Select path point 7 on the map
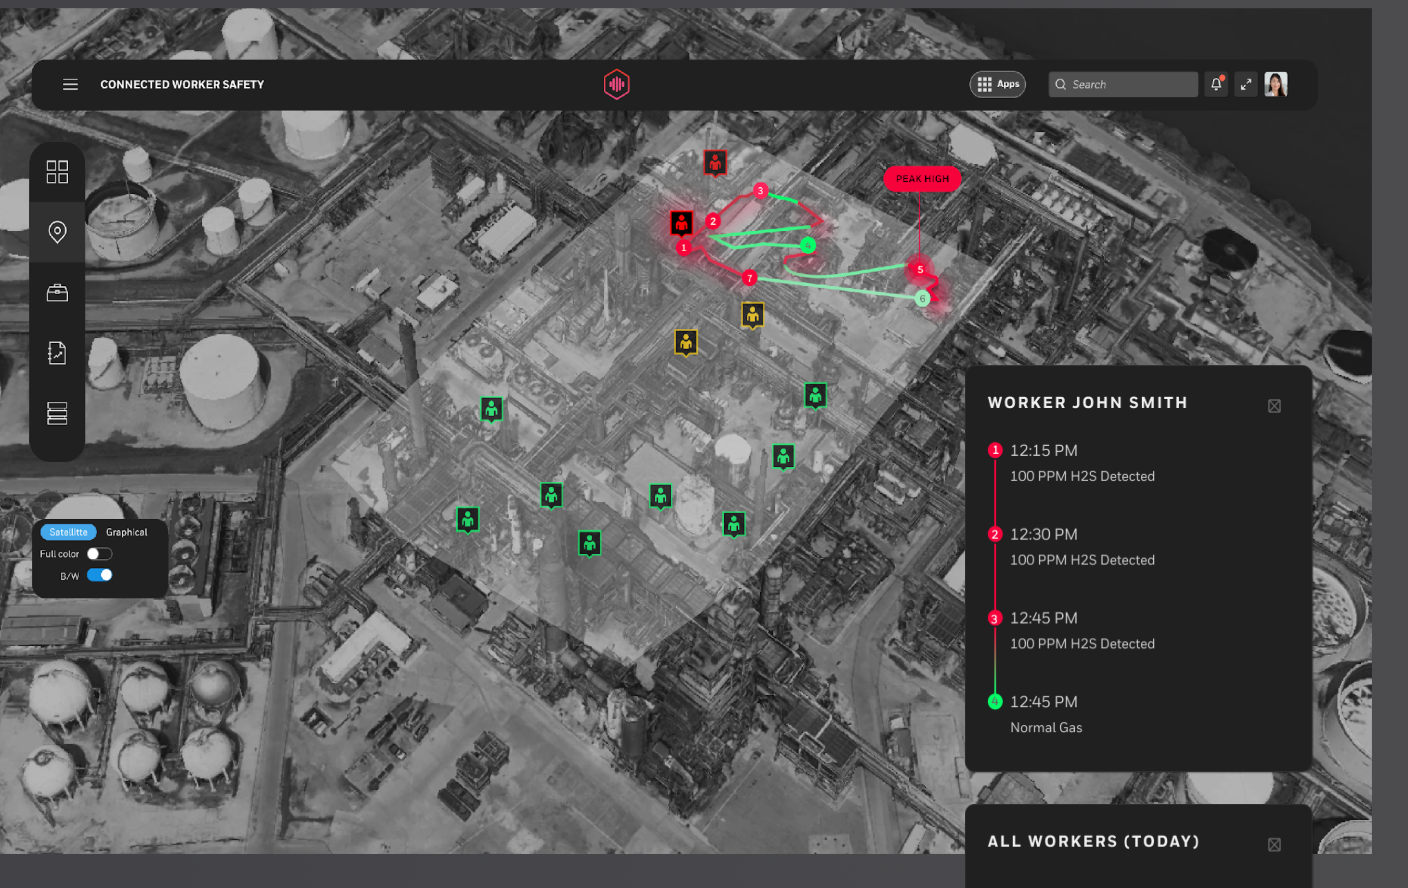This screenshot has width=1408, height=888. 750,278
